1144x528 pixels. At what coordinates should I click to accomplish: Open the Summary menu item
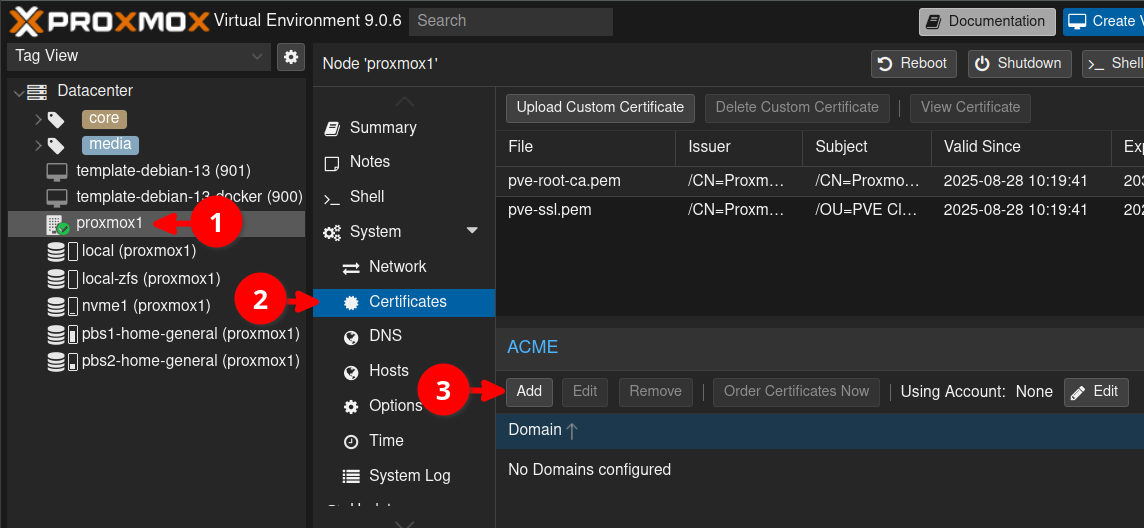tap(404, 128)
